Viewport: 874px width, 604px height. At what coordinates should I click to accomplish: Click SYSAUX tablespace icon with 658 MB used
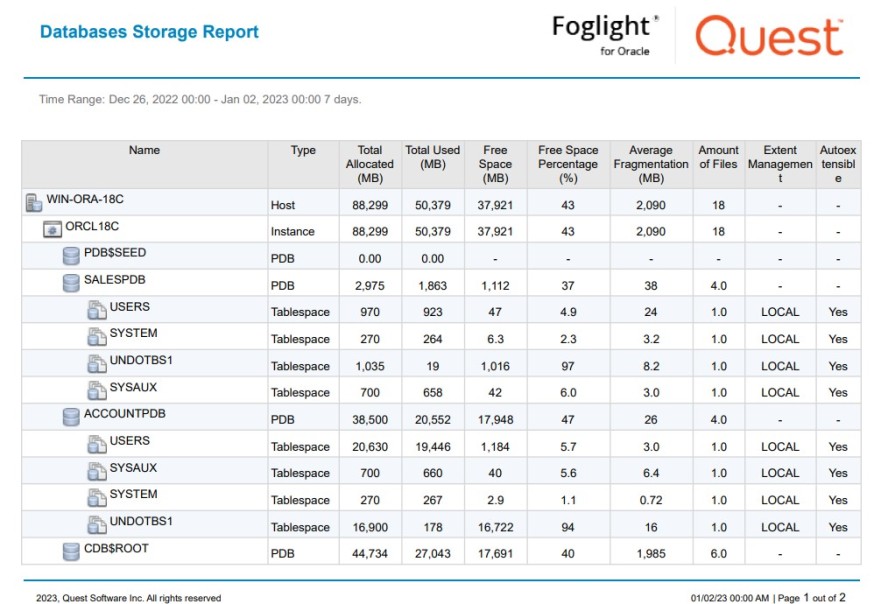[x=97, y=391]
